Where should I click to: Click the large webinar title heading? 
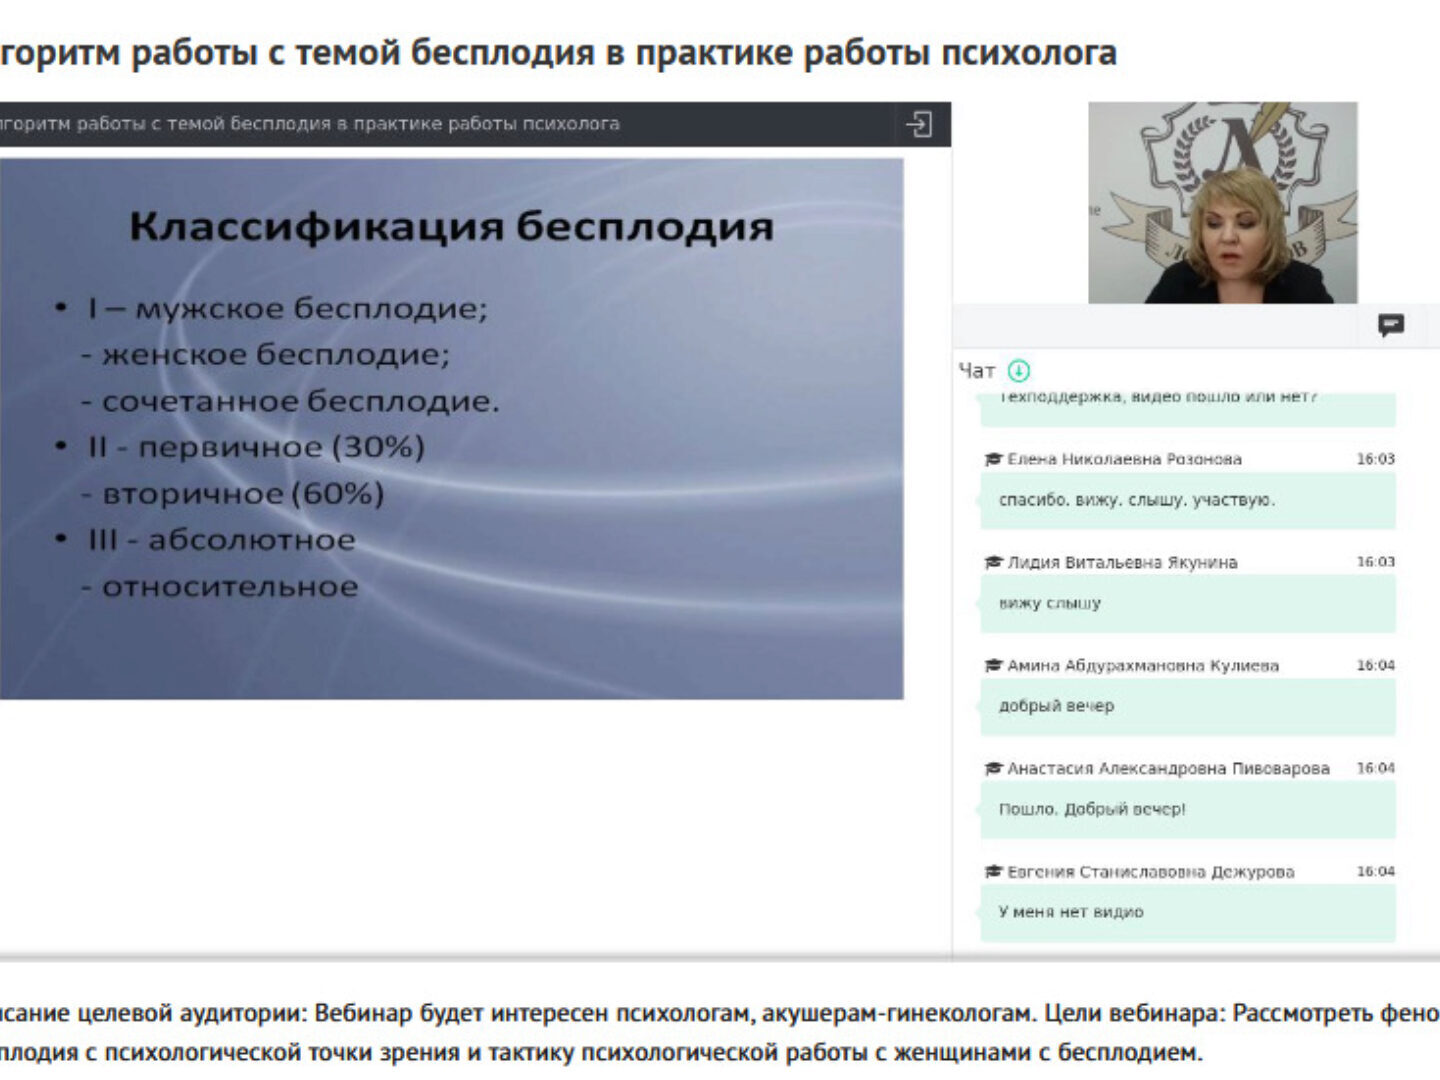pyautogui.click(x=558, y=52)
